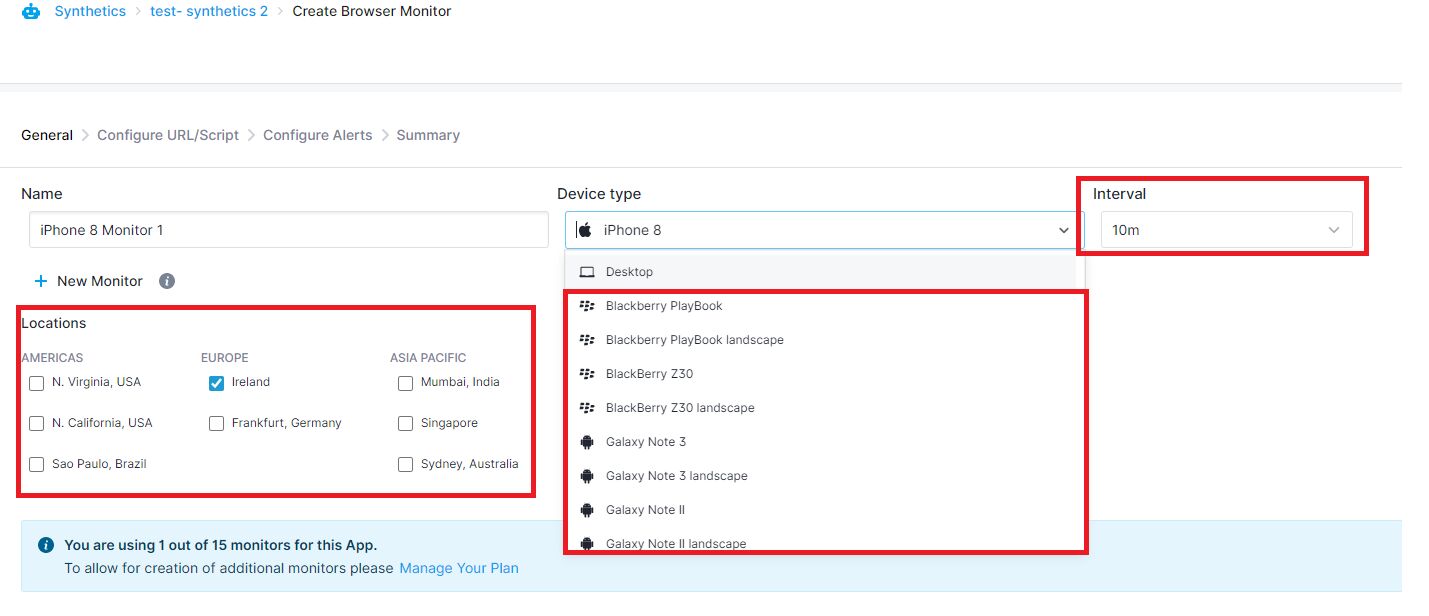
Task: Tick the Frankfurt, Germany checkbox
Action: 216,424
